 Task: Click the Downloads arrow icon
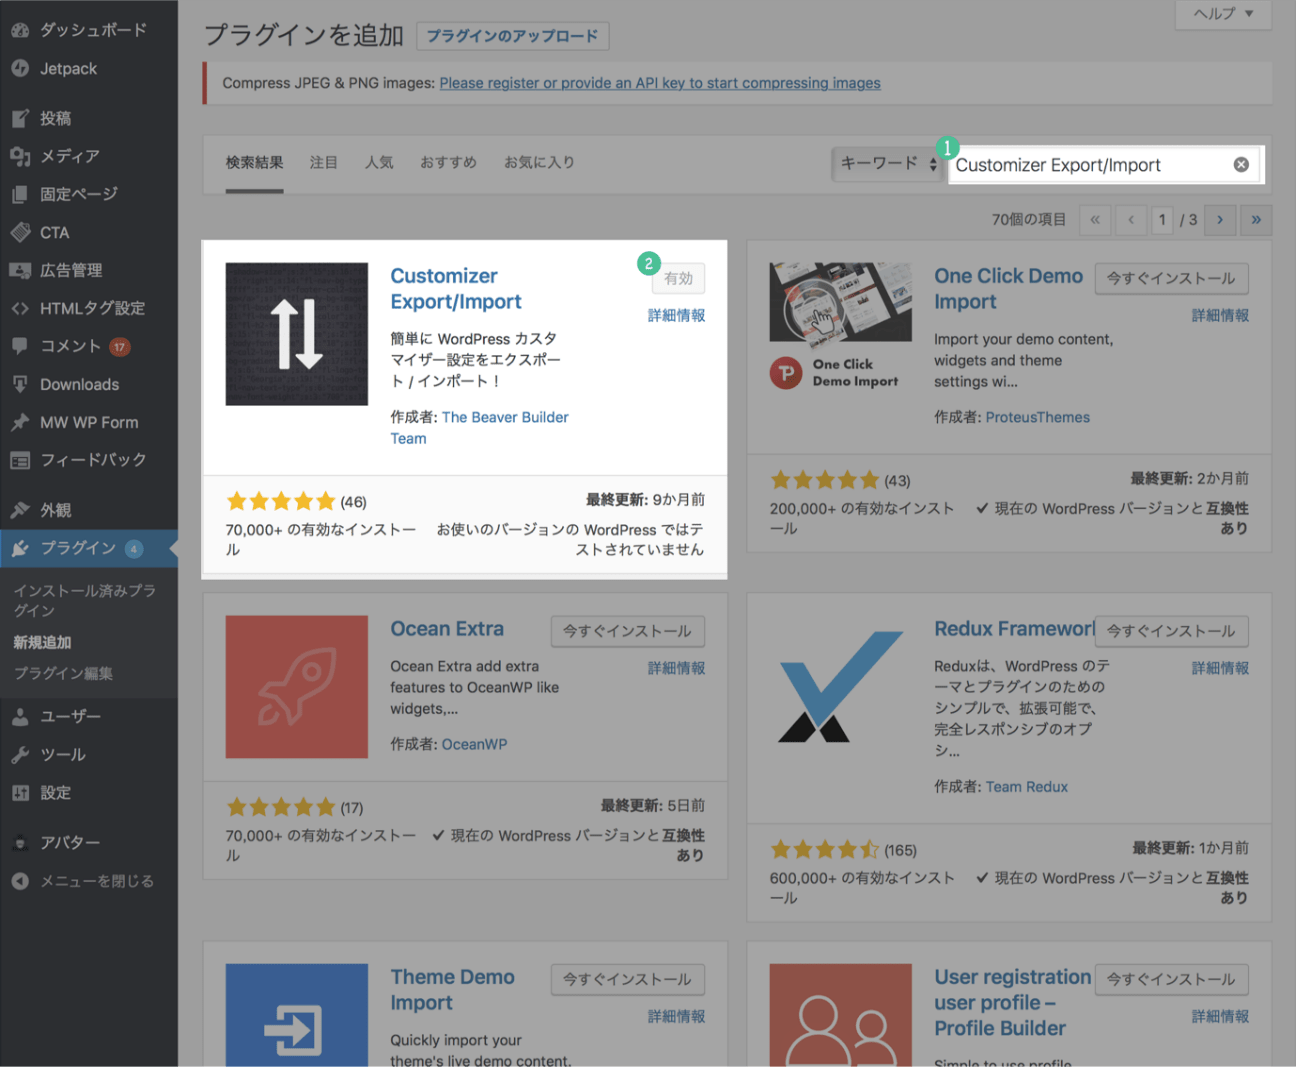click(x=20, y=384)
